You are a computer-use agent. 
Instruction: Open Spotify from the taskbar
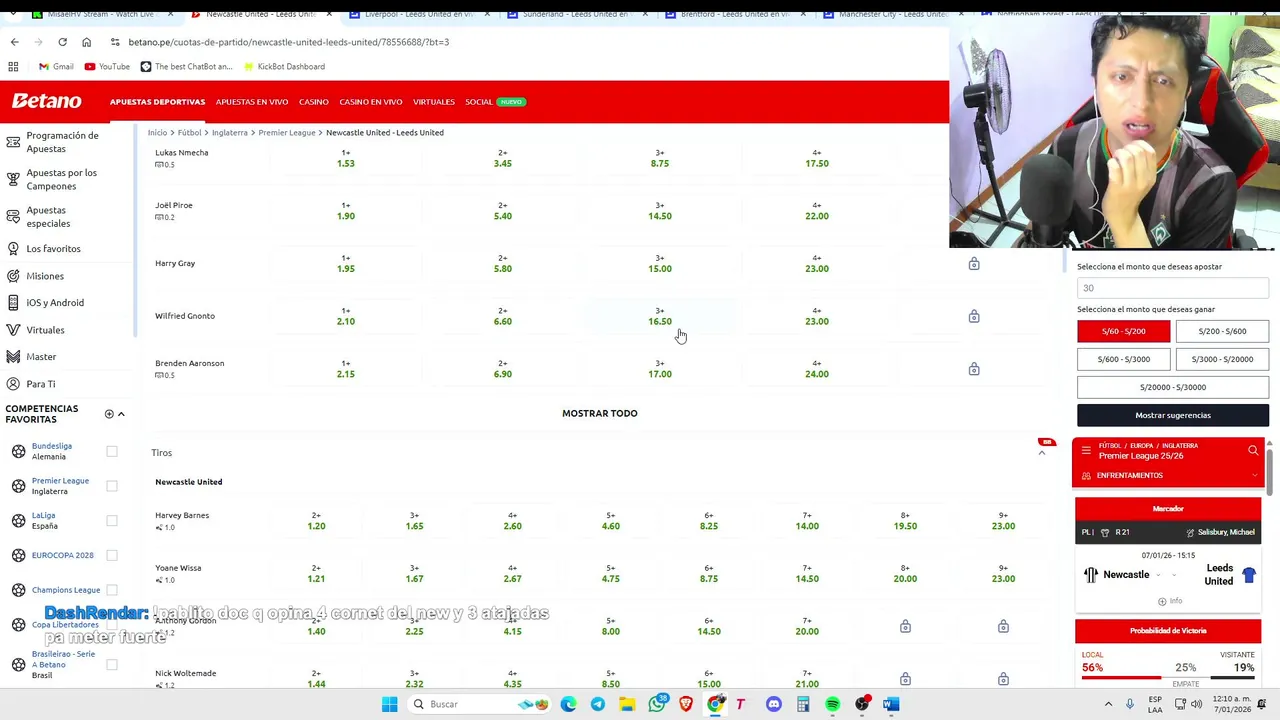click(x=832, y=704)
